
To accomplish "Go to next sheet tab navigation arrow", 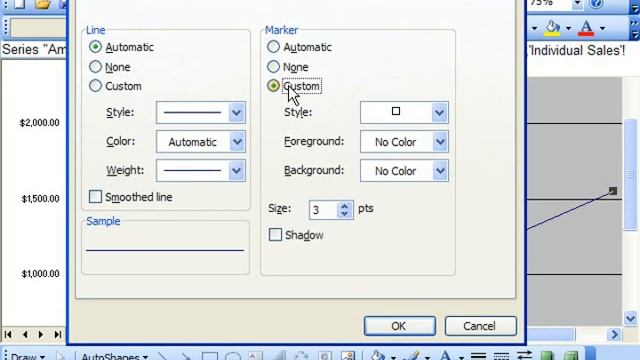I will 41,335.
